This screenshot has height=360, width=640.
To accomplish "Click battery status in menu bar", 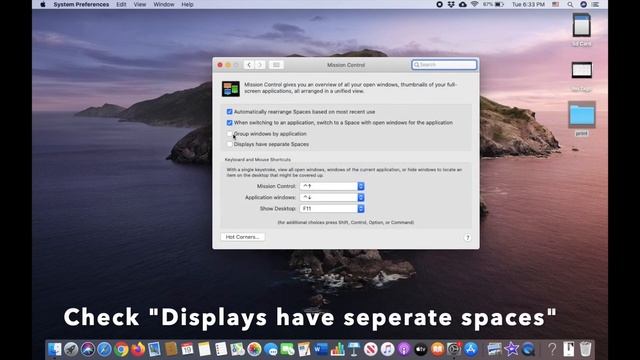I will pos(494,4).
